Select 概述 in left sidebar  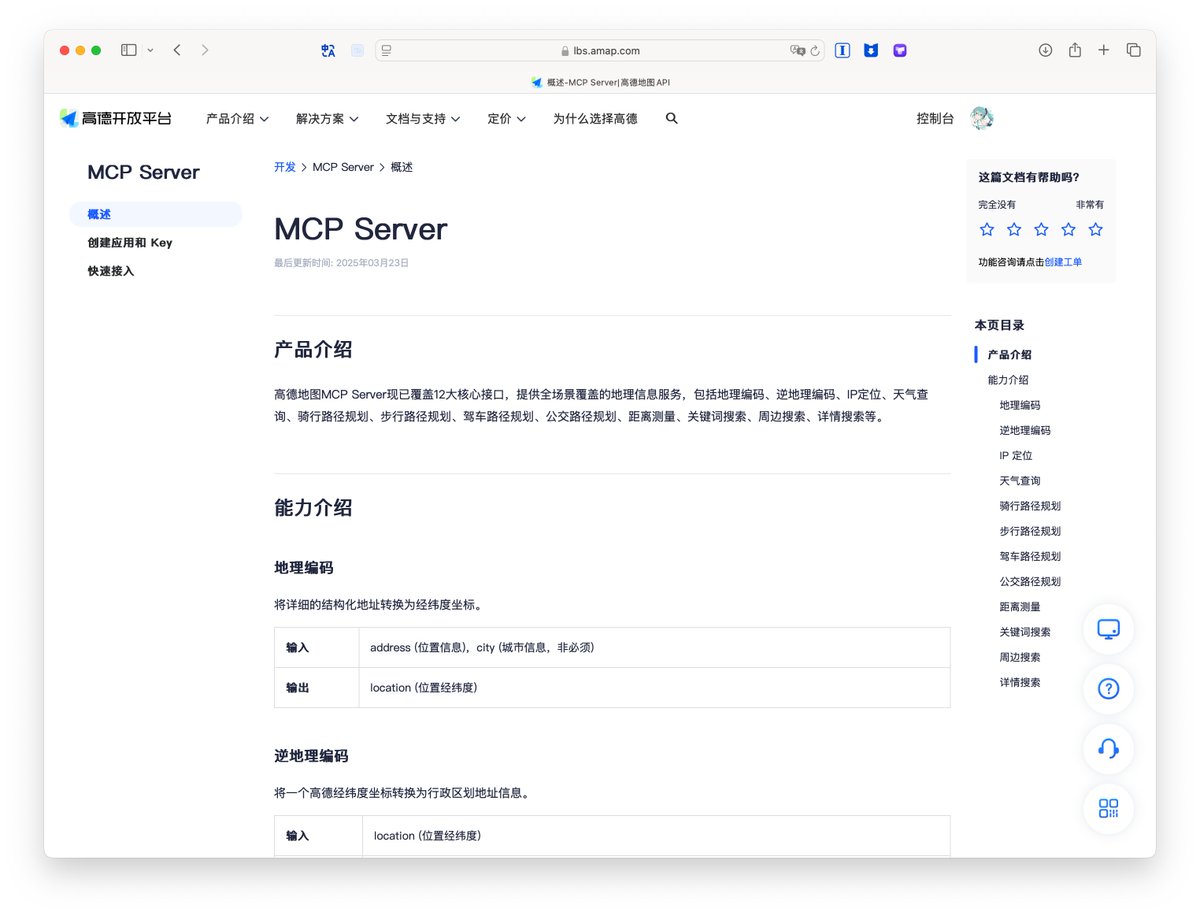[x=155, y=214]
